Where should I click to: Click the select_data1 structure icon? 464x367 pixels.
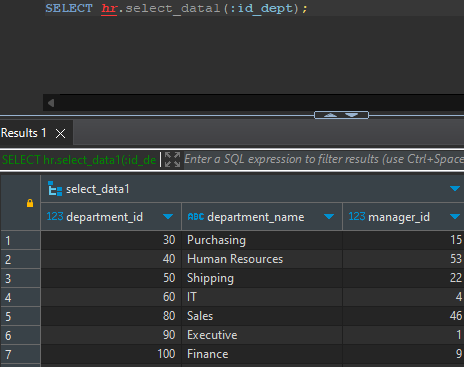(x=55, y=189)
